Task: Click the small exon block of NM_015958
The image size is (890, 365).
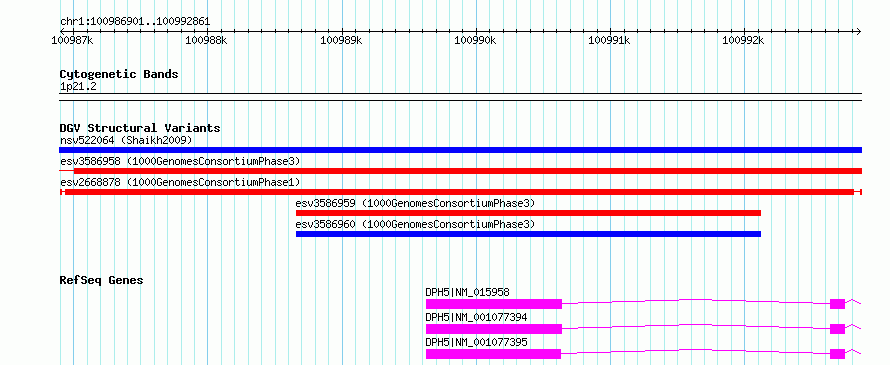Action: (x=837, y=304)
